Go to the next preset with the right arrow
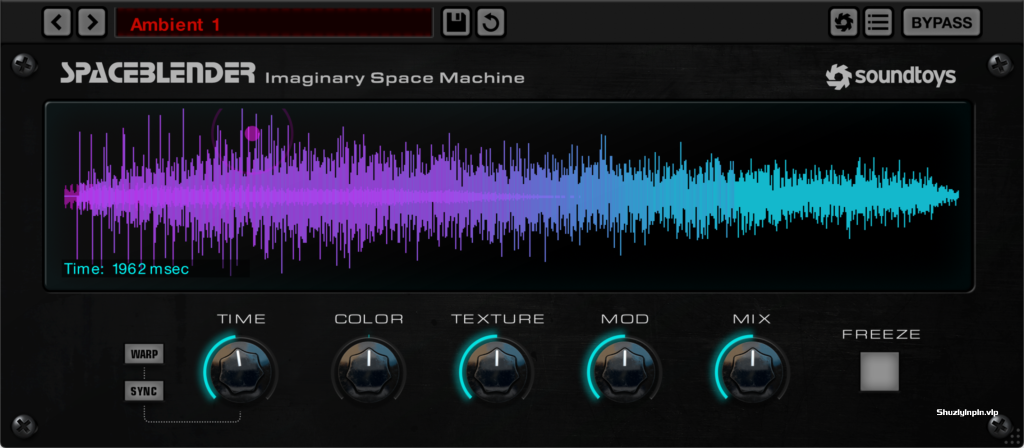The height and width of the screenshot is (448, 1024). coord(92,24)
